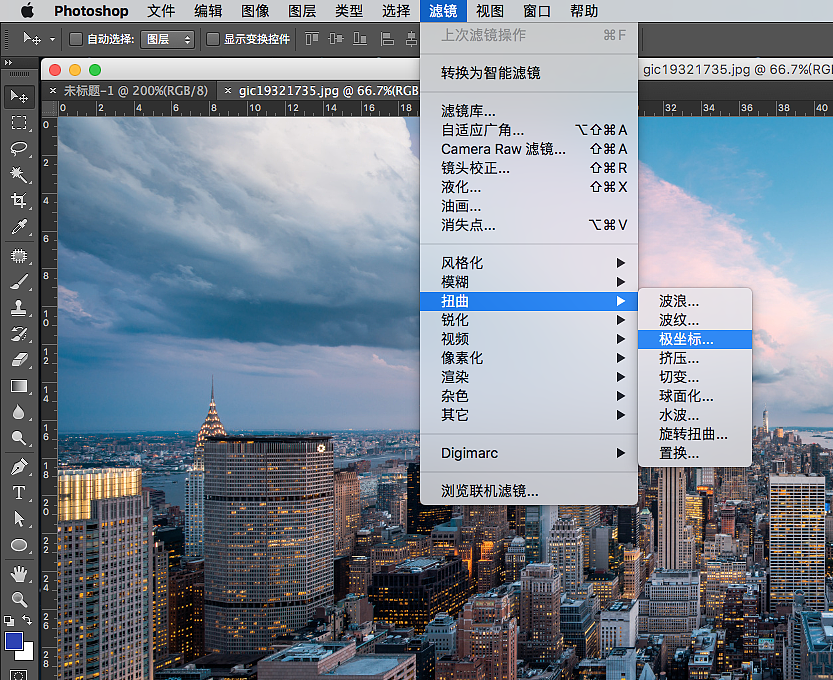Click align left edges icon

point(387,39)
